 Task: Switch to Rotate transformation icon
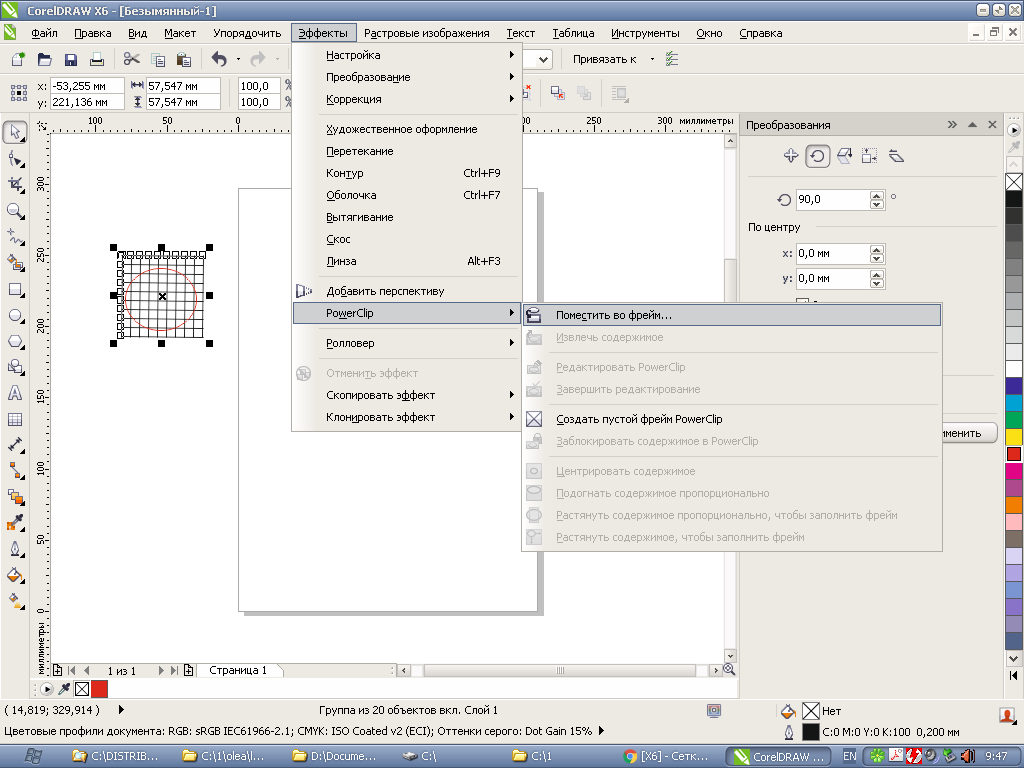[818, 155]
